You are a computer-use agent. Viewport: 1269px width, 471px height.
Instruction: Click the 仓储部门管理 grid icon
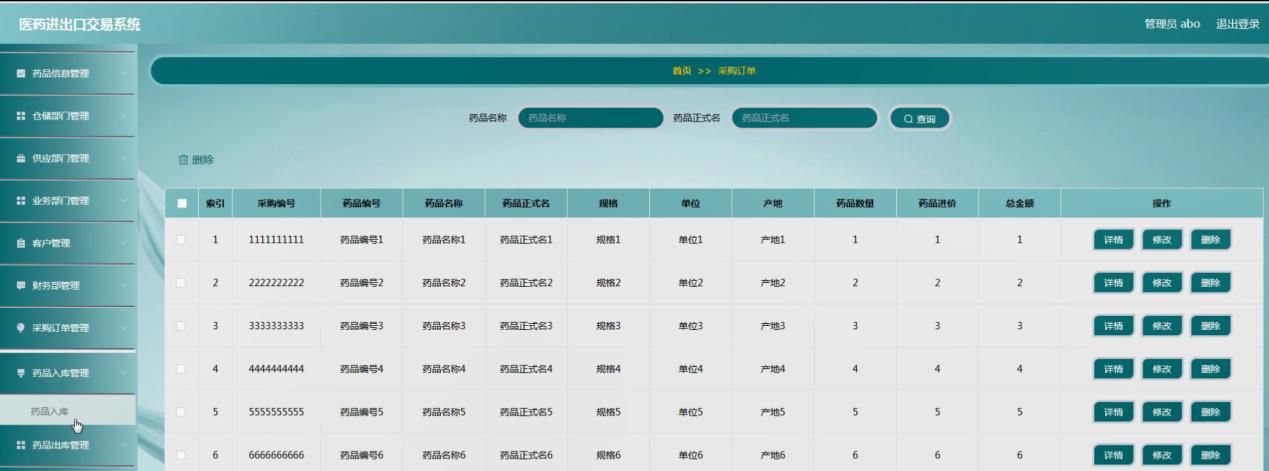tap(20, 116)
